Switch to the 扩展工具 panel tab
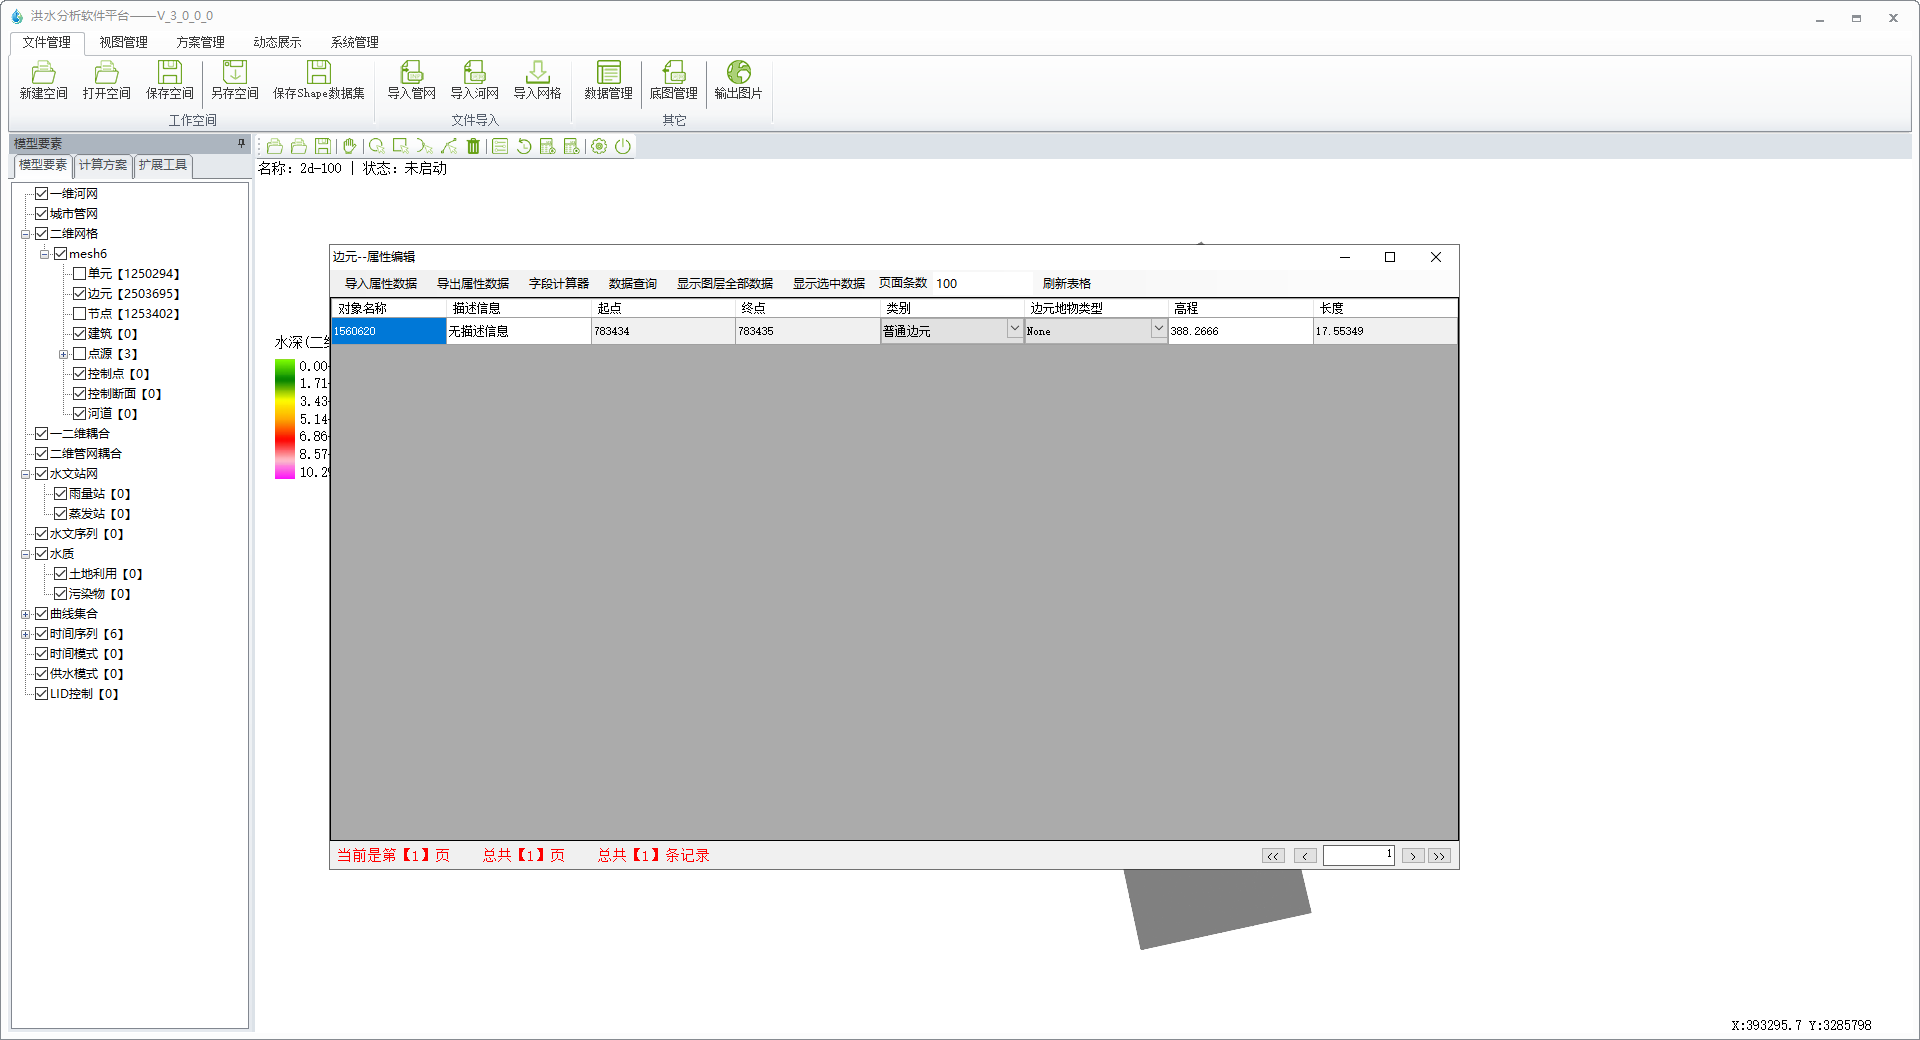The height and width of the screenshot is (1040, 1920). [x=163, y=165]
